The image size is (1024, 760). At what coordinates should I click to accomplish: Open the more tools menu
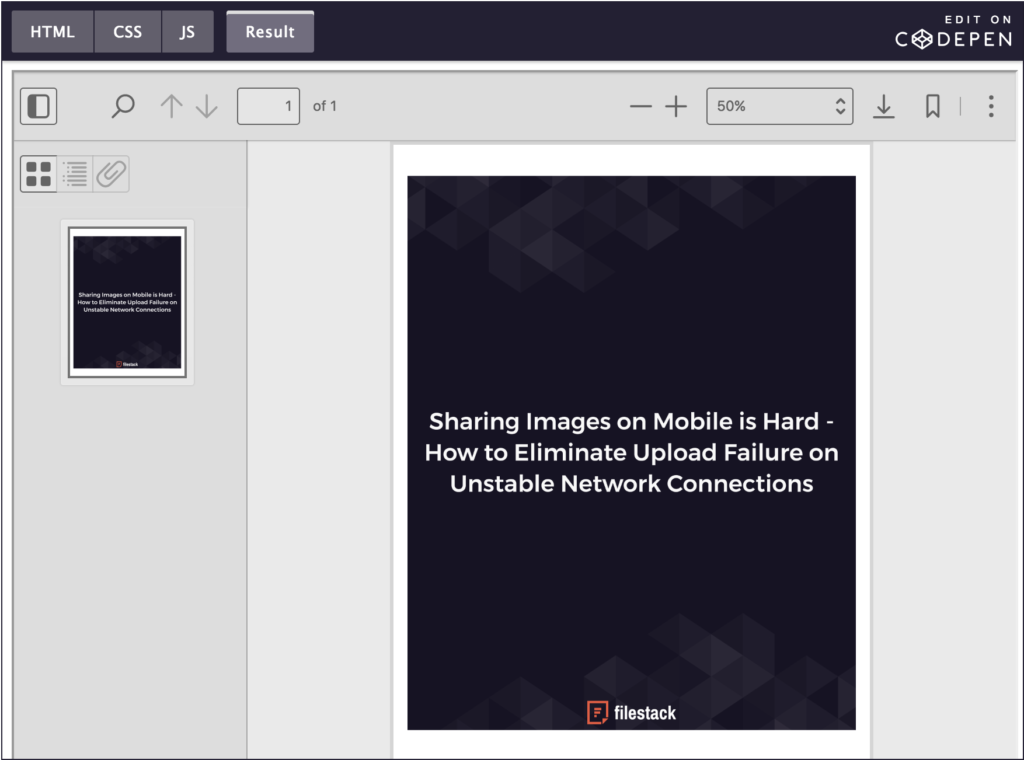(991, 105)
